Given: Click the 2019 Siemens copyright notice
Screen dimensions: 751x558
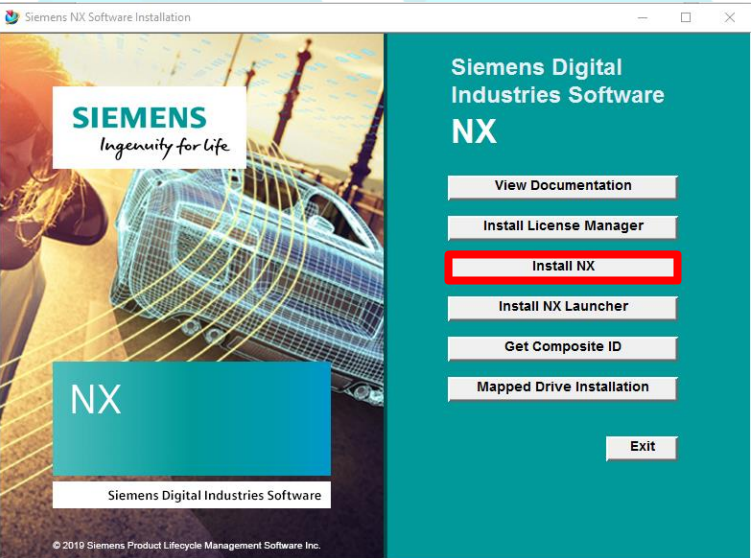Looking at the screenshot, I should (x=186, y=545).
